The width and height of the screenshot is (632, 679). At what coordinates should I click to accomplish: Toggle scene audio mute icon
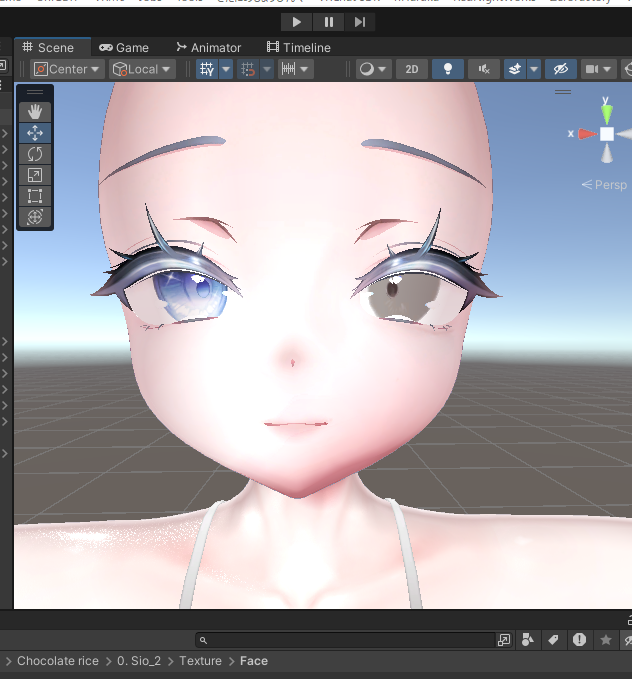pyautogui.click(x=484, y=69)
